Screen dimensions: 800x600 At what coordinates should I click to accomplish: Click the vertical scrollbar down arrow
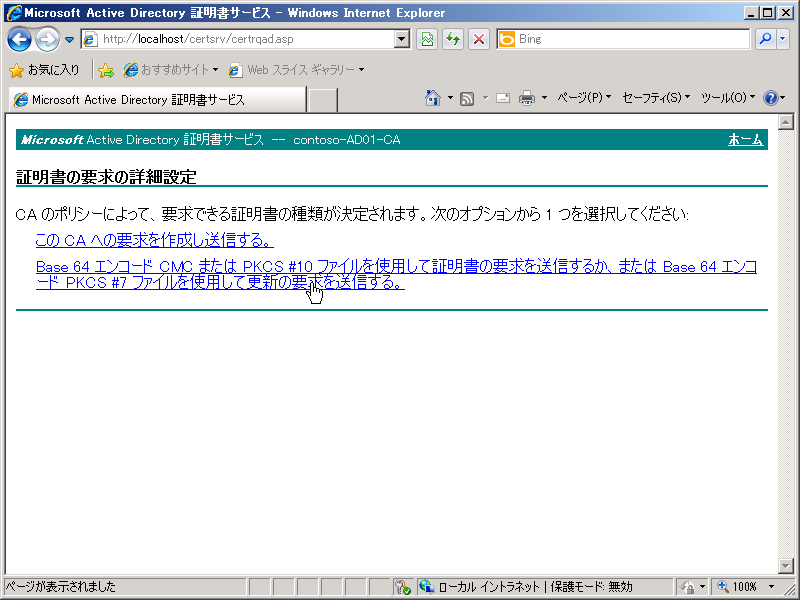(x=785, y=566)
